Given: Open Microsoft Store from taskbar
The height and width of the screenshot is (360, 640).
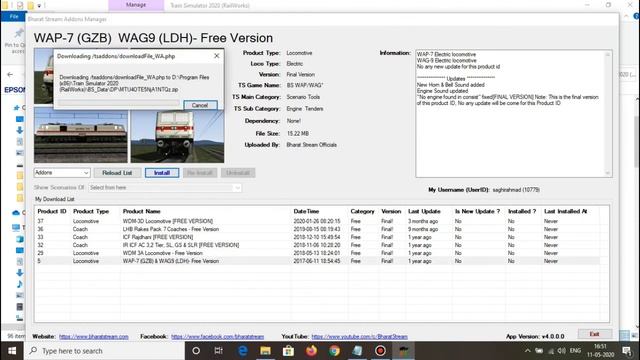Looking at the screenshot, I should pos(288,351).
